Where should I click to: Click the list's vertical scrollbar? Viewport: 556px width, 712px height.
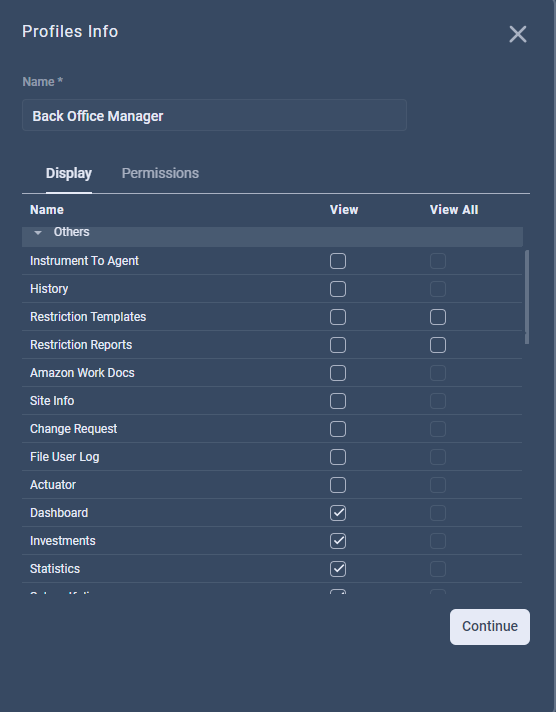click(x=527, y=297)
